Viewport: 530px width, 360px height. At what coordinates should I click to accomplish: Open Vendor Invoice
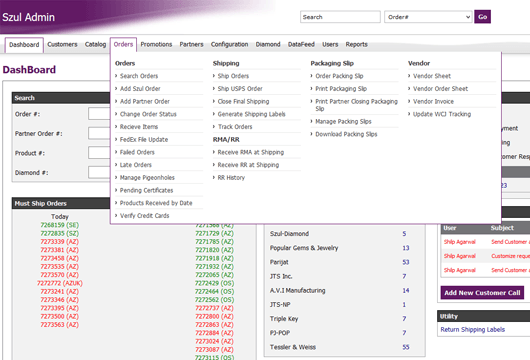click(433, 101)
